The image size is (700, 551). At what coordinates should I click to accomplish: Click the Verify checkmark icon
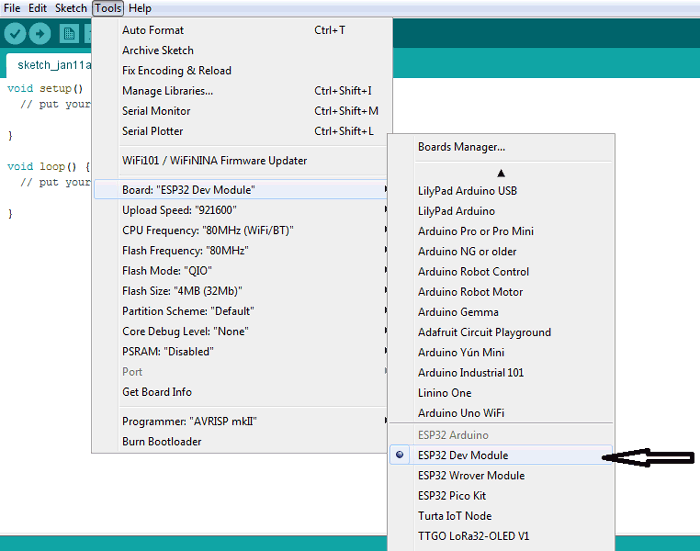point(15,34)
